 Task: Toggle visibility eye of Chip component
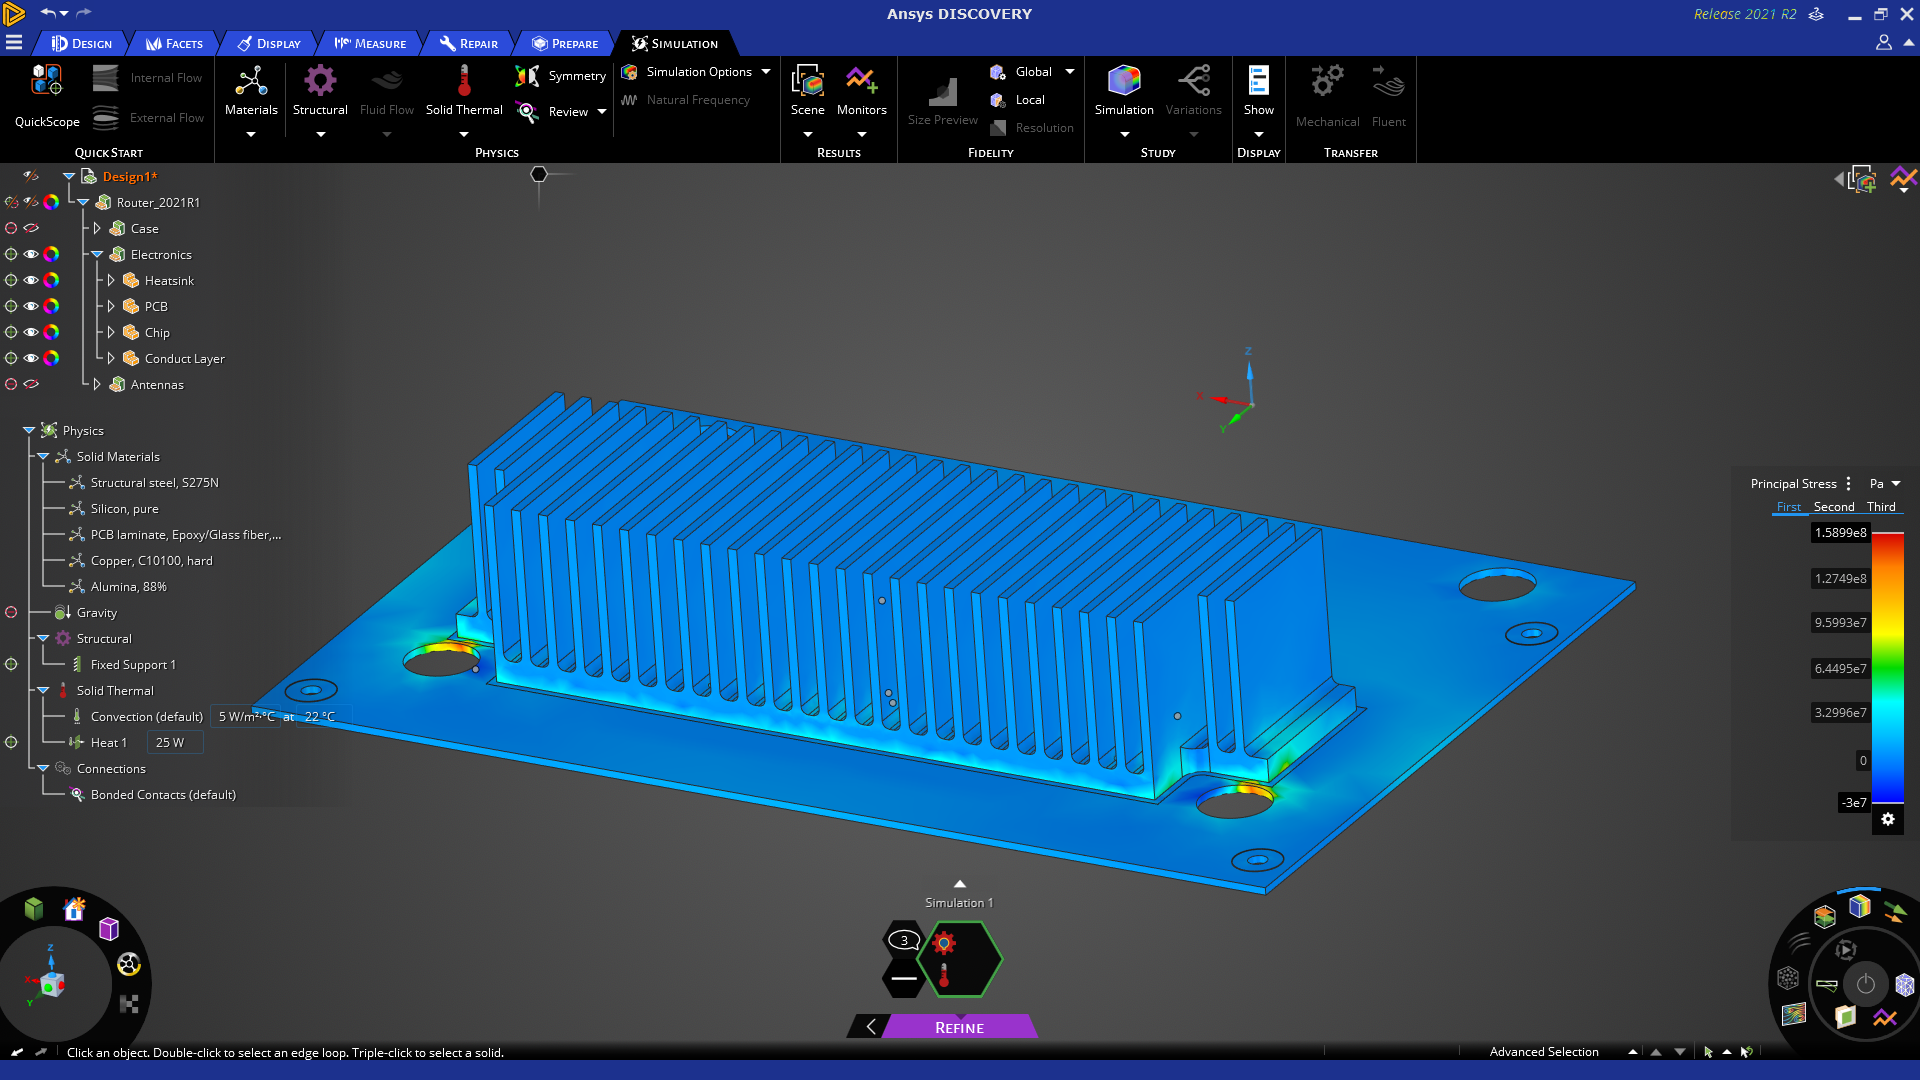pos(31,333)
